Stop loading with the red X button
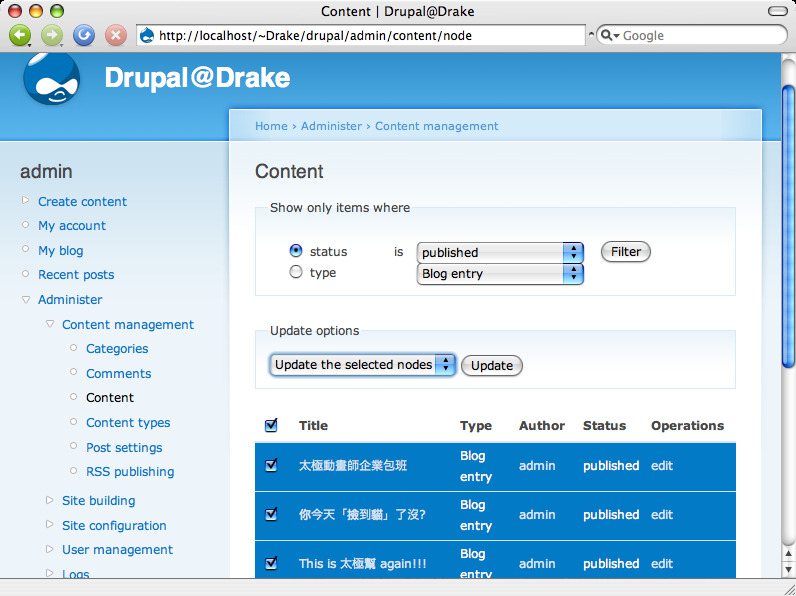Viewport: 796px width, 596px height. (x=116, y=35)
